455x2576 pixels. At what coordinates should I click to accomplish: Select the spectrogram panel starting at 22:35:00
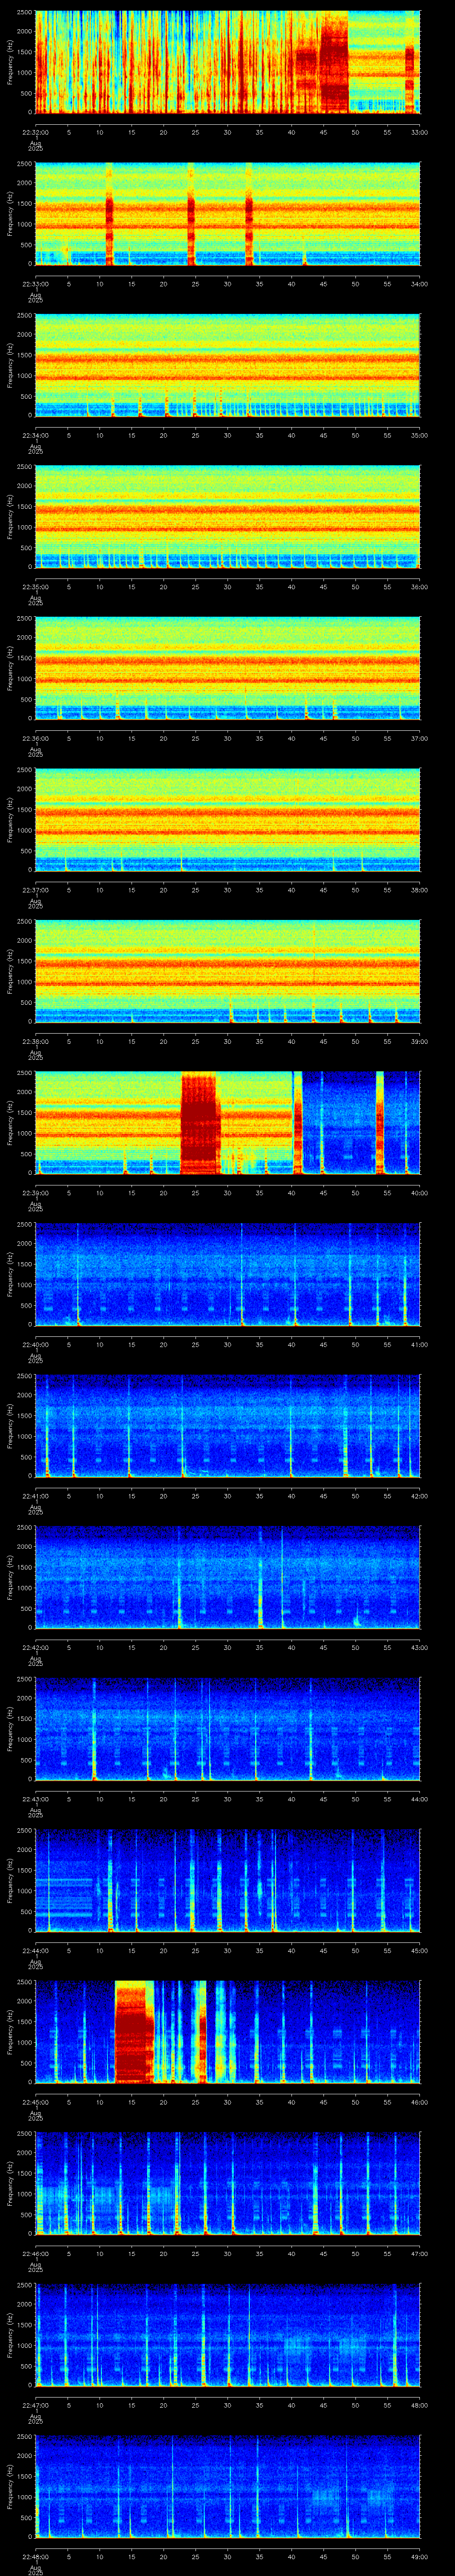pyautogui.click(x=227, y=517)
